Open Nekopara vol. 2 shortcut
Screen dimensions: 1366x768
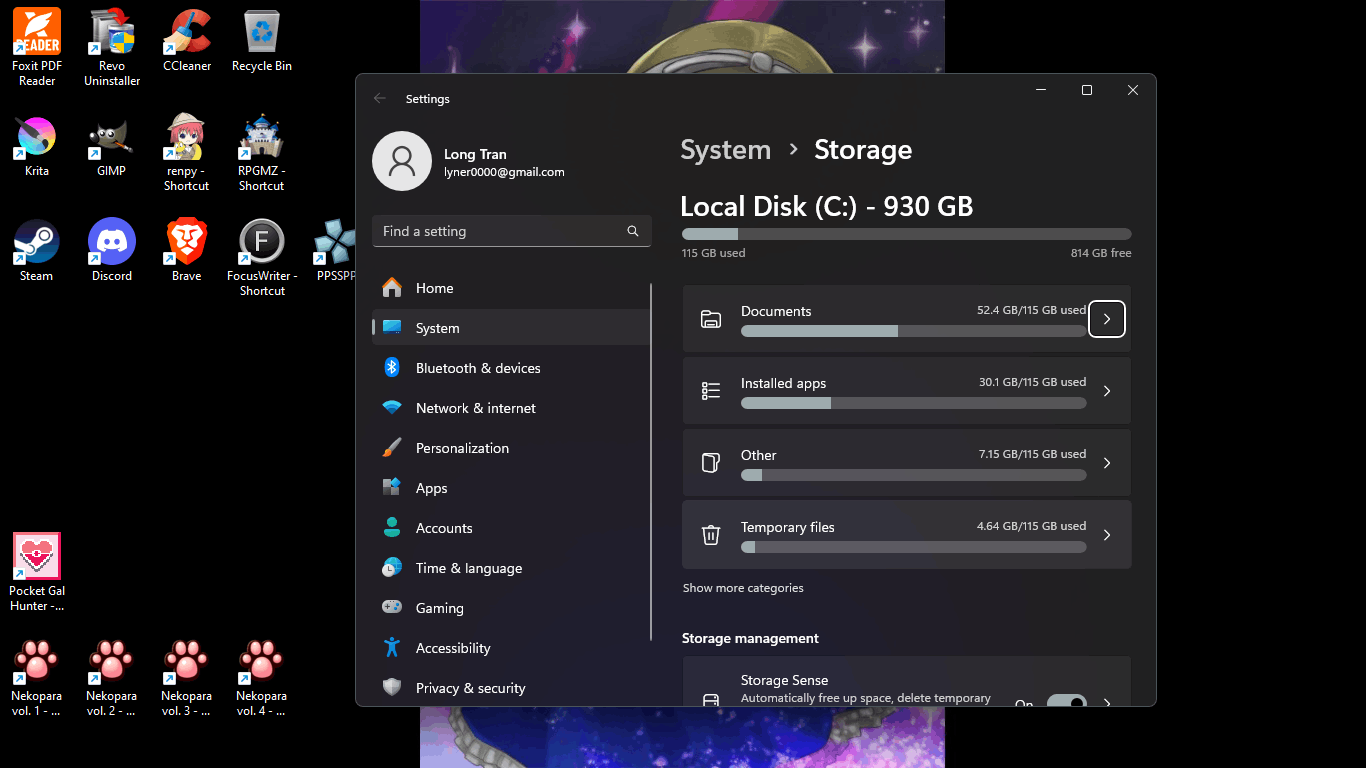[112, 679]
